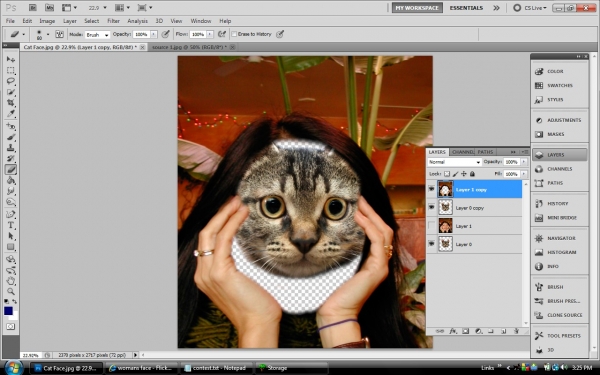Hide Layer 0 visibility eye
Image resolution: width=600 pixels, height=375 pixels.
click(x=432, y=244)
